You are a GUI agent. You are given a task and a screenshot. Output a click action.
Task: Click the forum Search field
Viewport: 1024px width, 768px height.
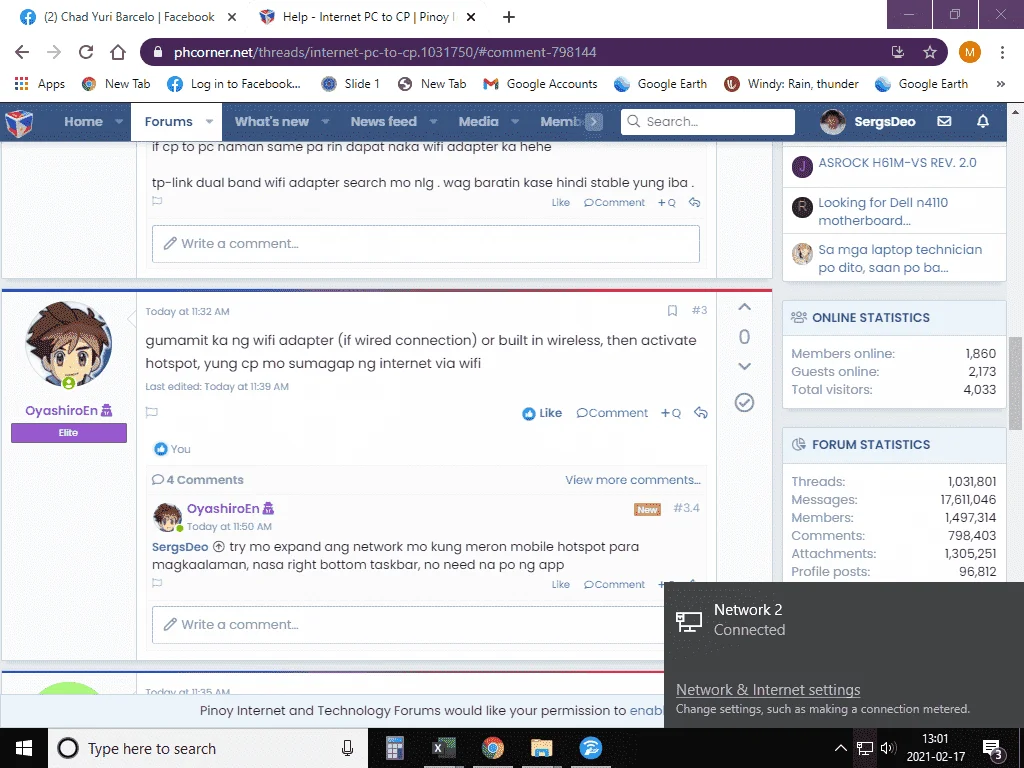(x=708, y=121)
